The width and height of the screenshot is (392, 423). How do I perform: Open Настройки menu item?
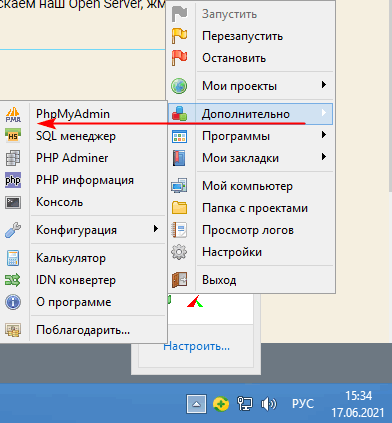click(x=250, y=252)
